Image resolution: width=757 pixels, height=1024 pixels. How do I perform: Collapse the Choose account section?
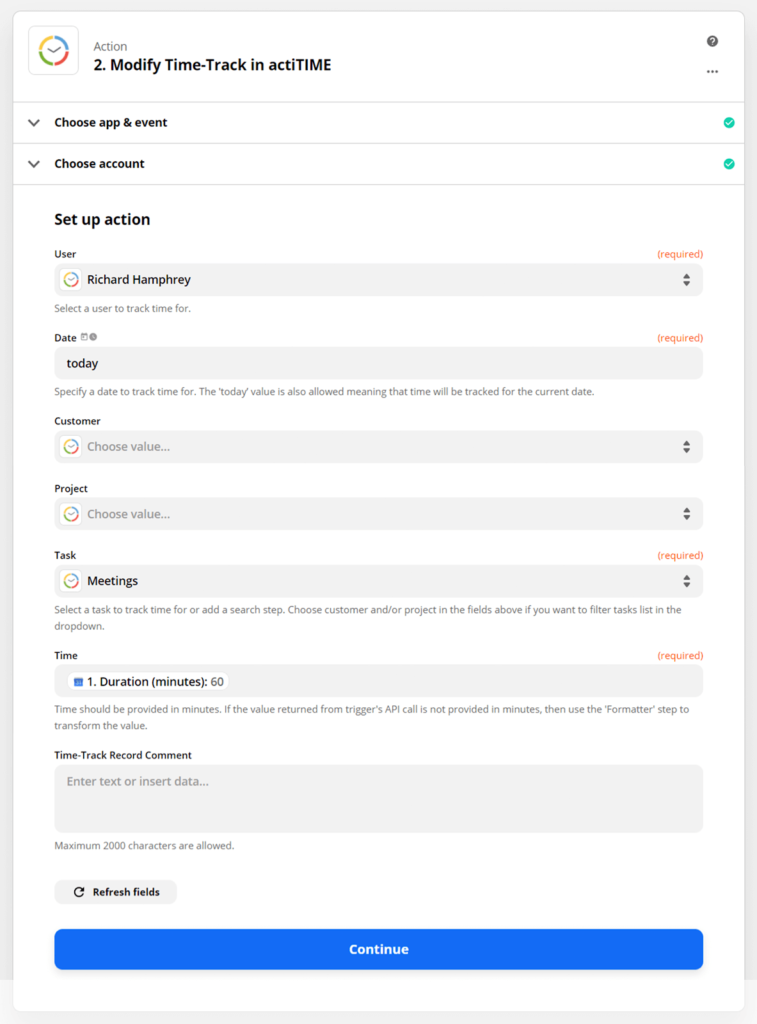(33, 163)
